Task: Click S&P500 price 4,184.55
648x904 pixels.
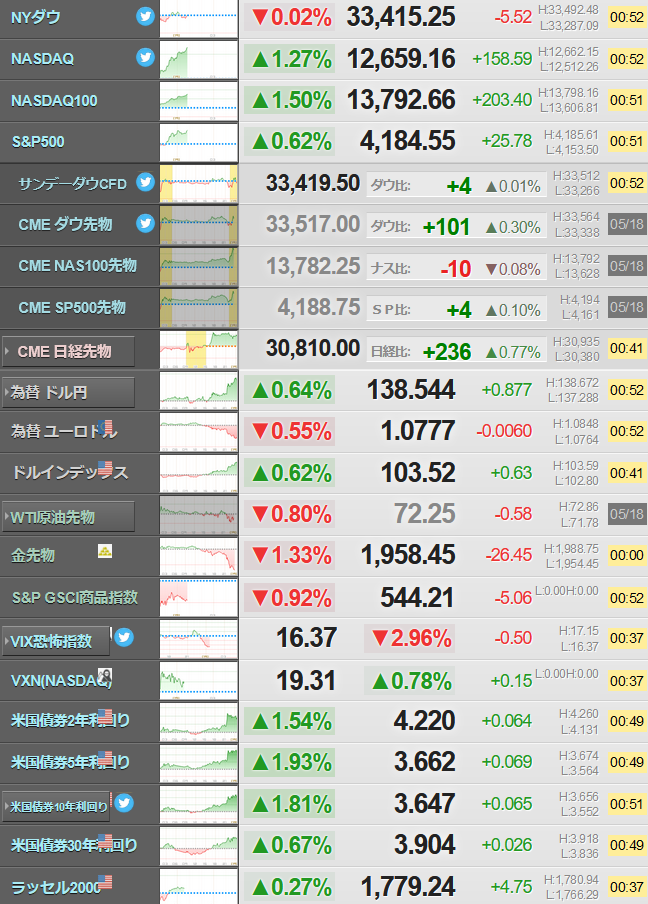Action: coord(408,141)
